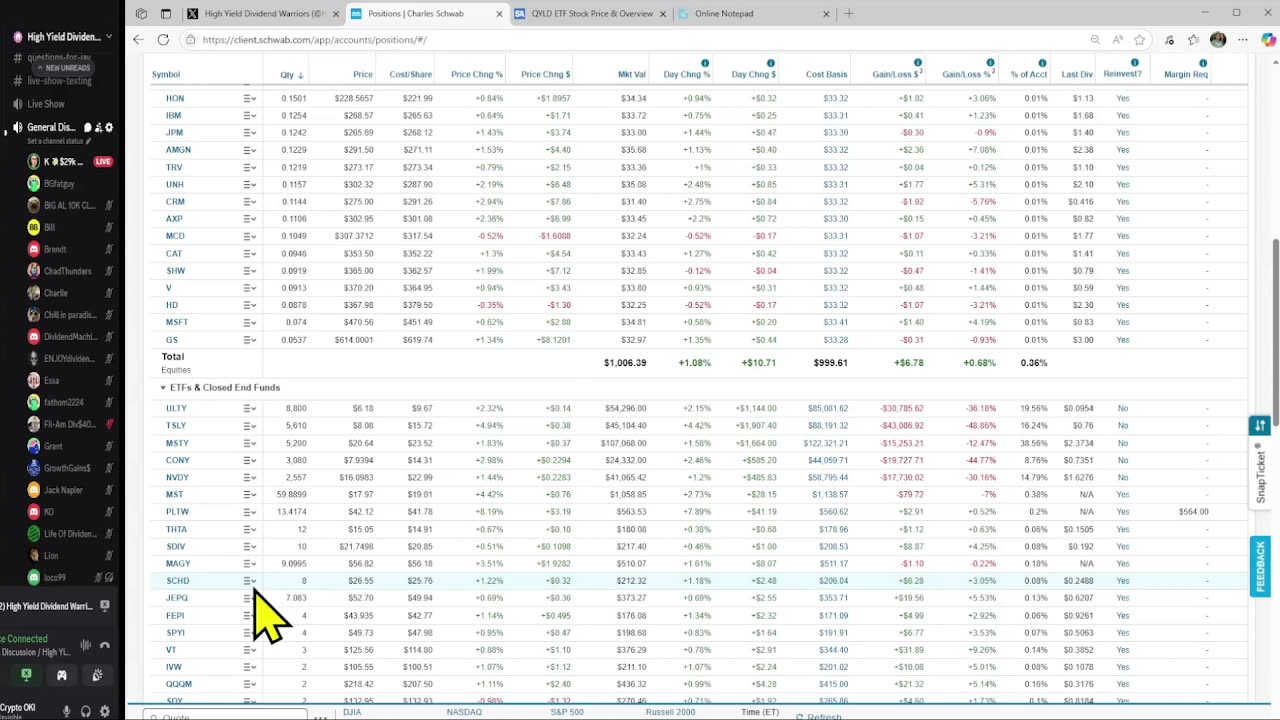Image resolution: width=1280 pixels, height=720 pixels.
Task: Open a new browser tab
Action: [849, 14]
